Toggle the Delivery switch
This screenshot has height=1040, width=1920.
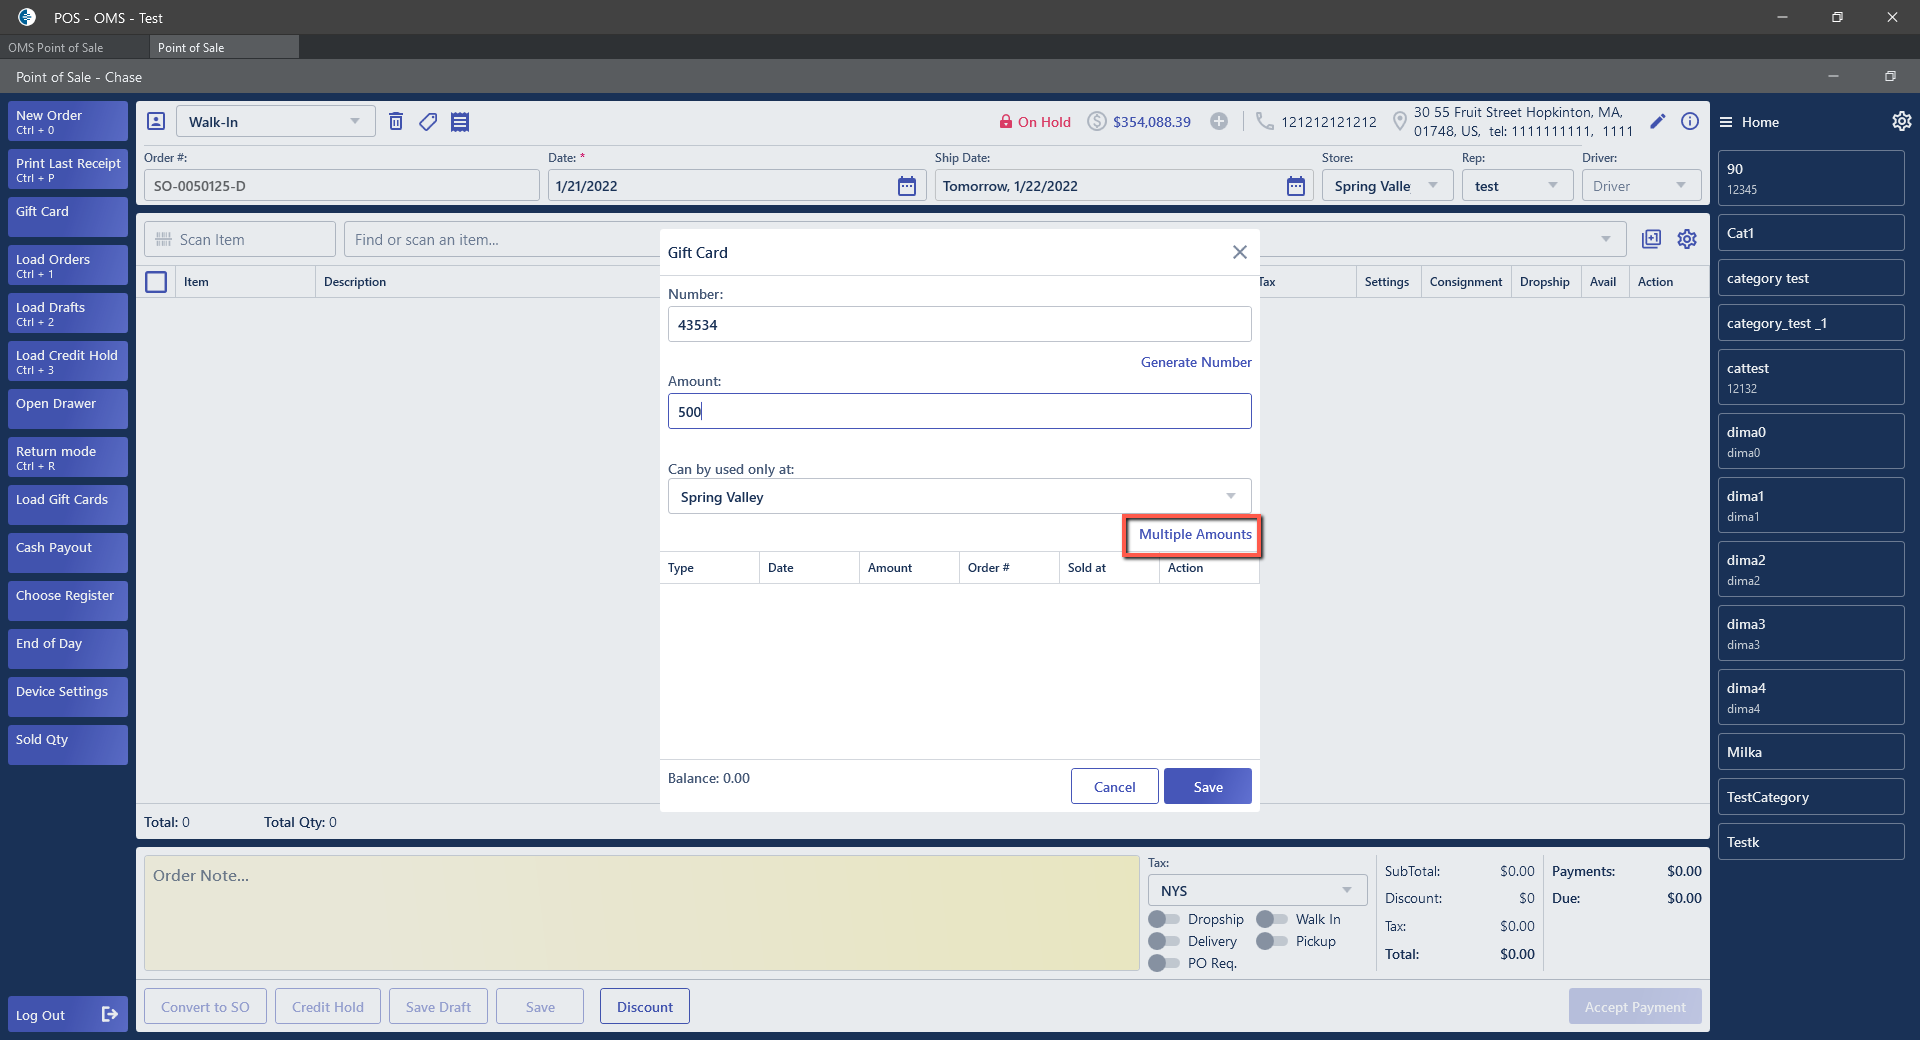tap(1164, 941)
